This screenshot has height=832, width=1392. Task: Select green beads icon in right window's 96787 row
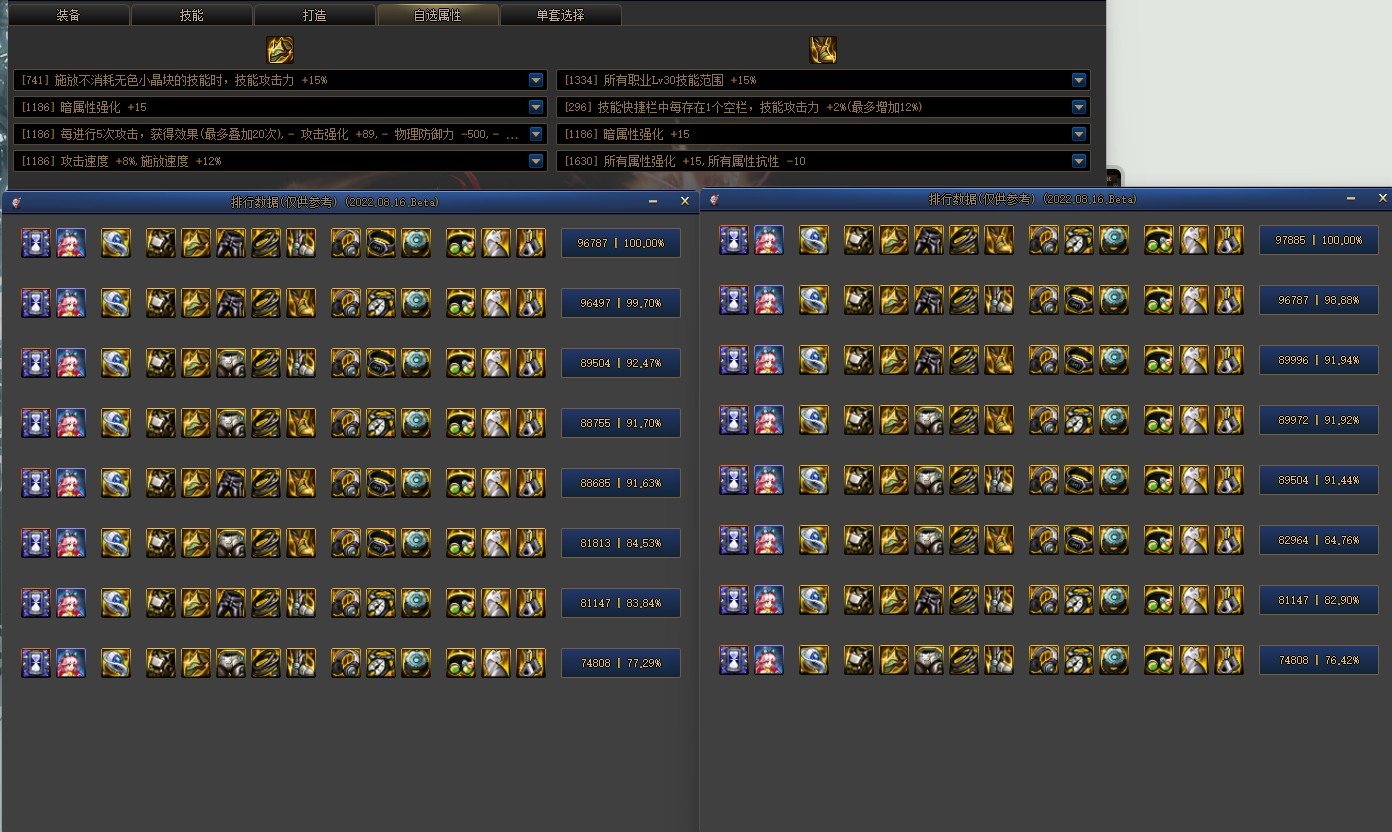pyautogui.click(x=1159, y=300)
